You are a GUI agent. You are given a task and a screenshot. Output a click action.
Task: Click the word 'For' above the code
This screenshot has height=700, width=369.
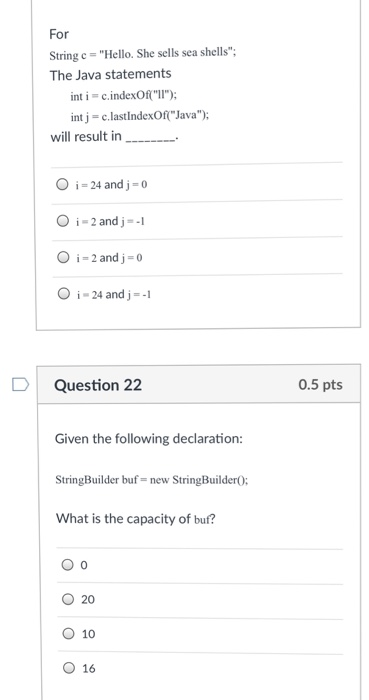[59, 34]
